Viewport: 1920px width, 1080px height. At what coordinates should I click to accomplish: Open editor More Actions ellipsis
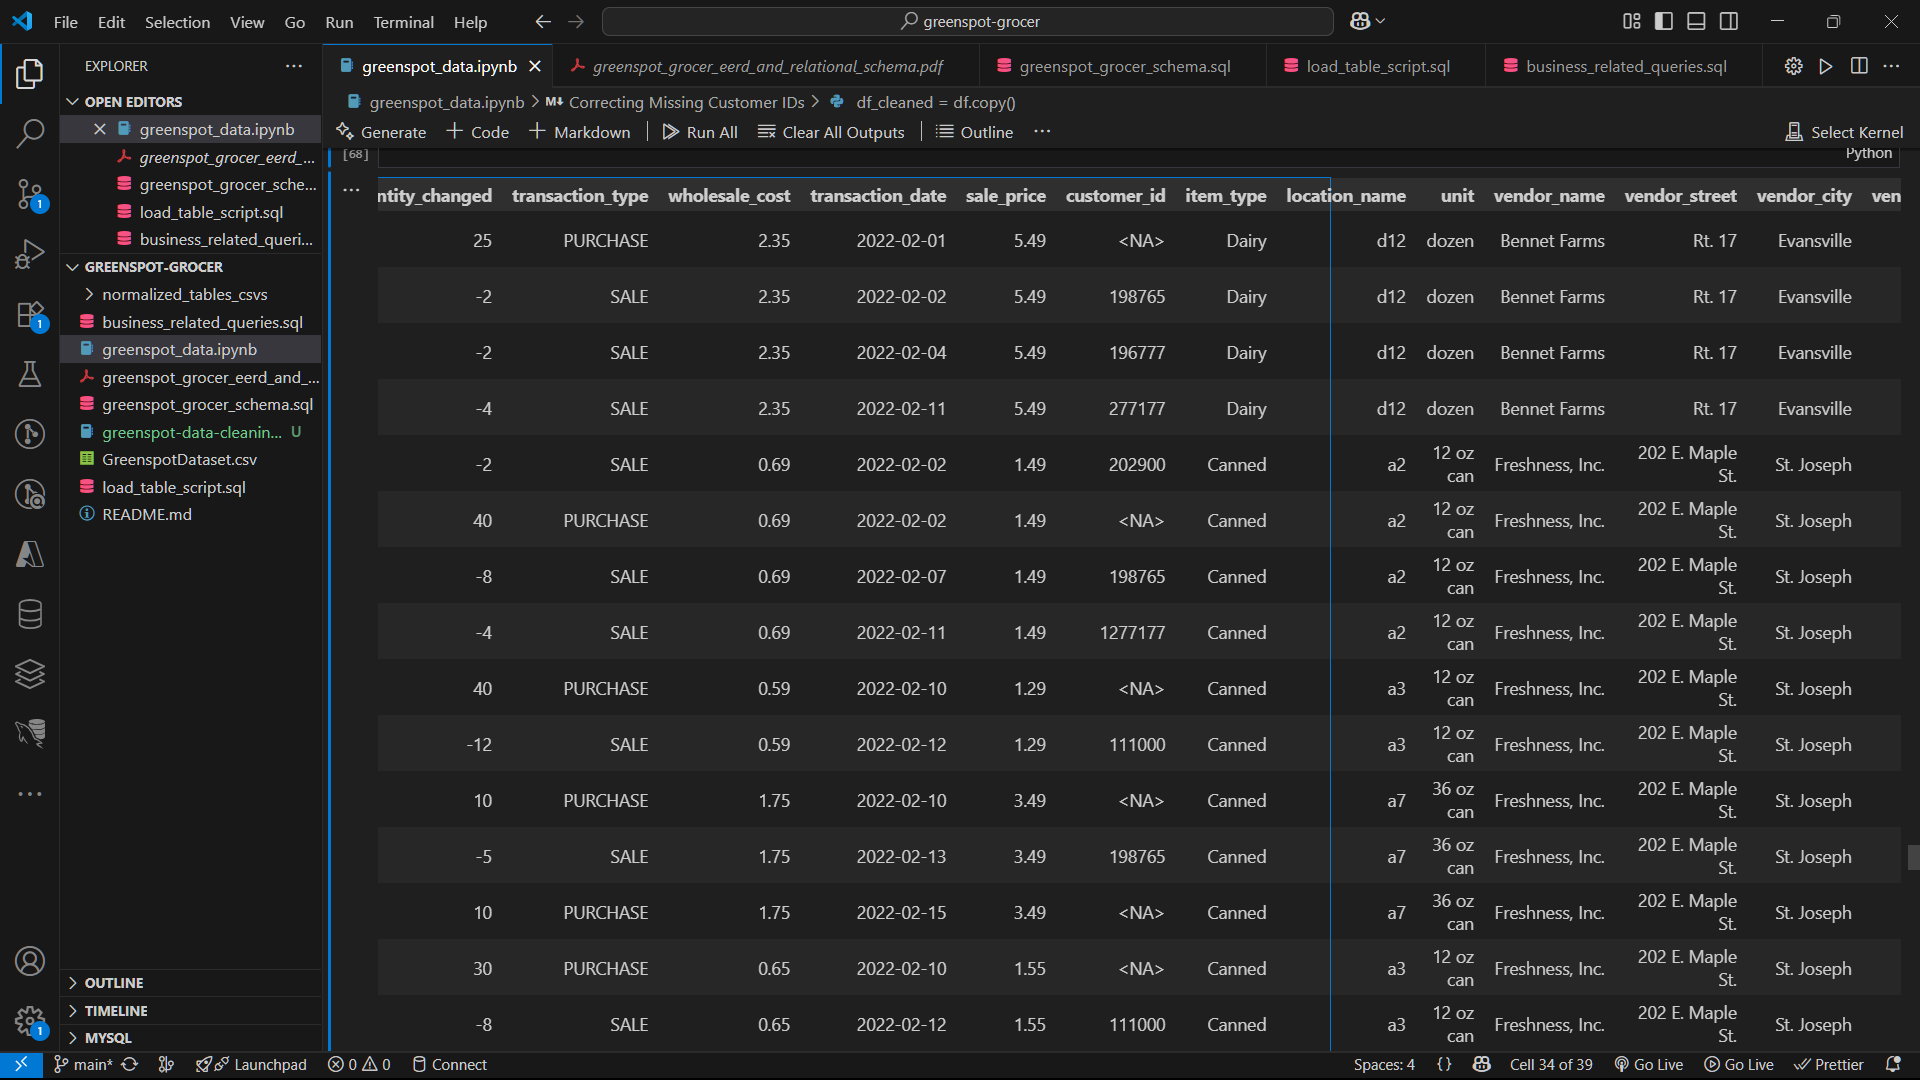coord(1891,66)
